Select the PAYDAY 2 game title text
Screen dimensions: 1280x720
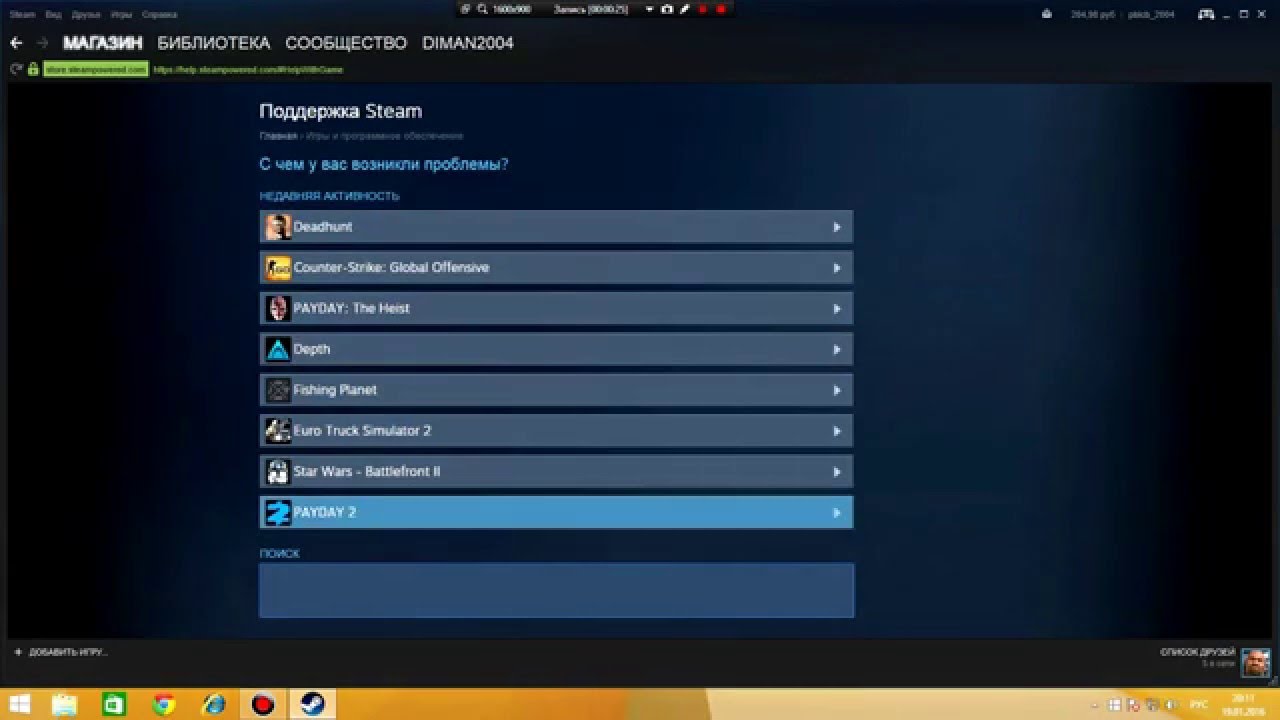click(x=325, y=513)
